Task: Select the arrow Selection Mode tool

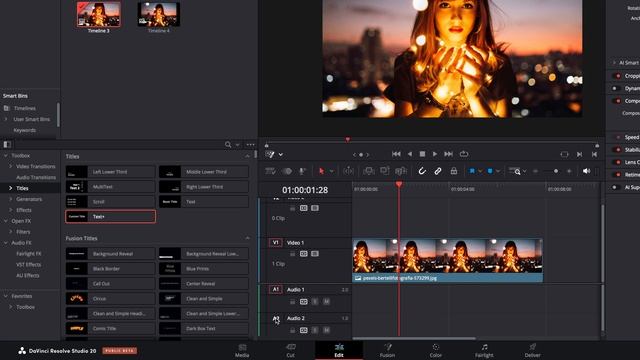Action: coord(322,171)
